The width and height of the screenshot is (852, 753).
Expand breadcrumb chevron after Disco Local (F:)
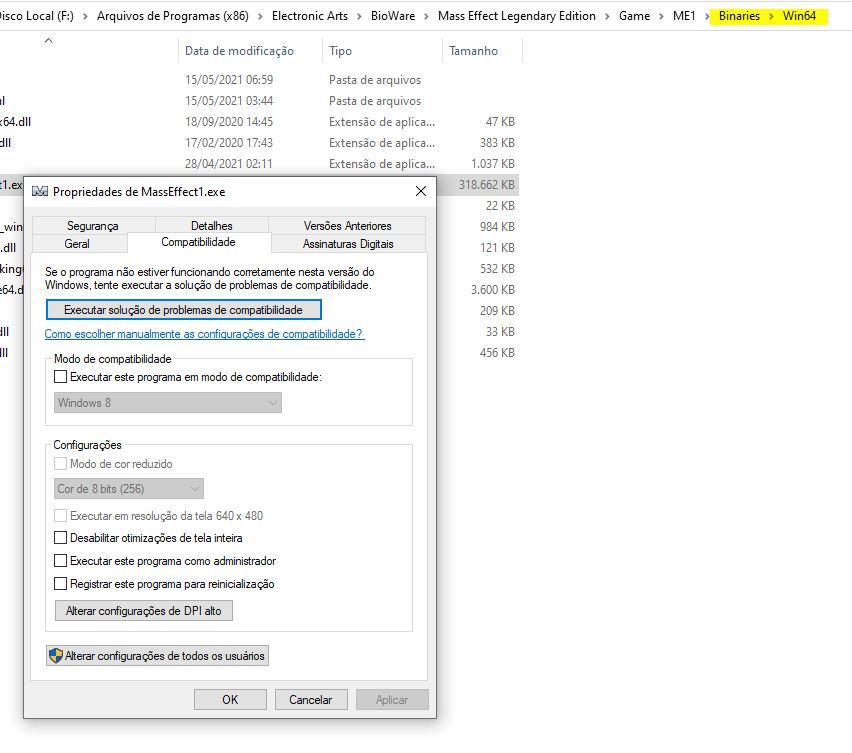click(x=85, y=16)
